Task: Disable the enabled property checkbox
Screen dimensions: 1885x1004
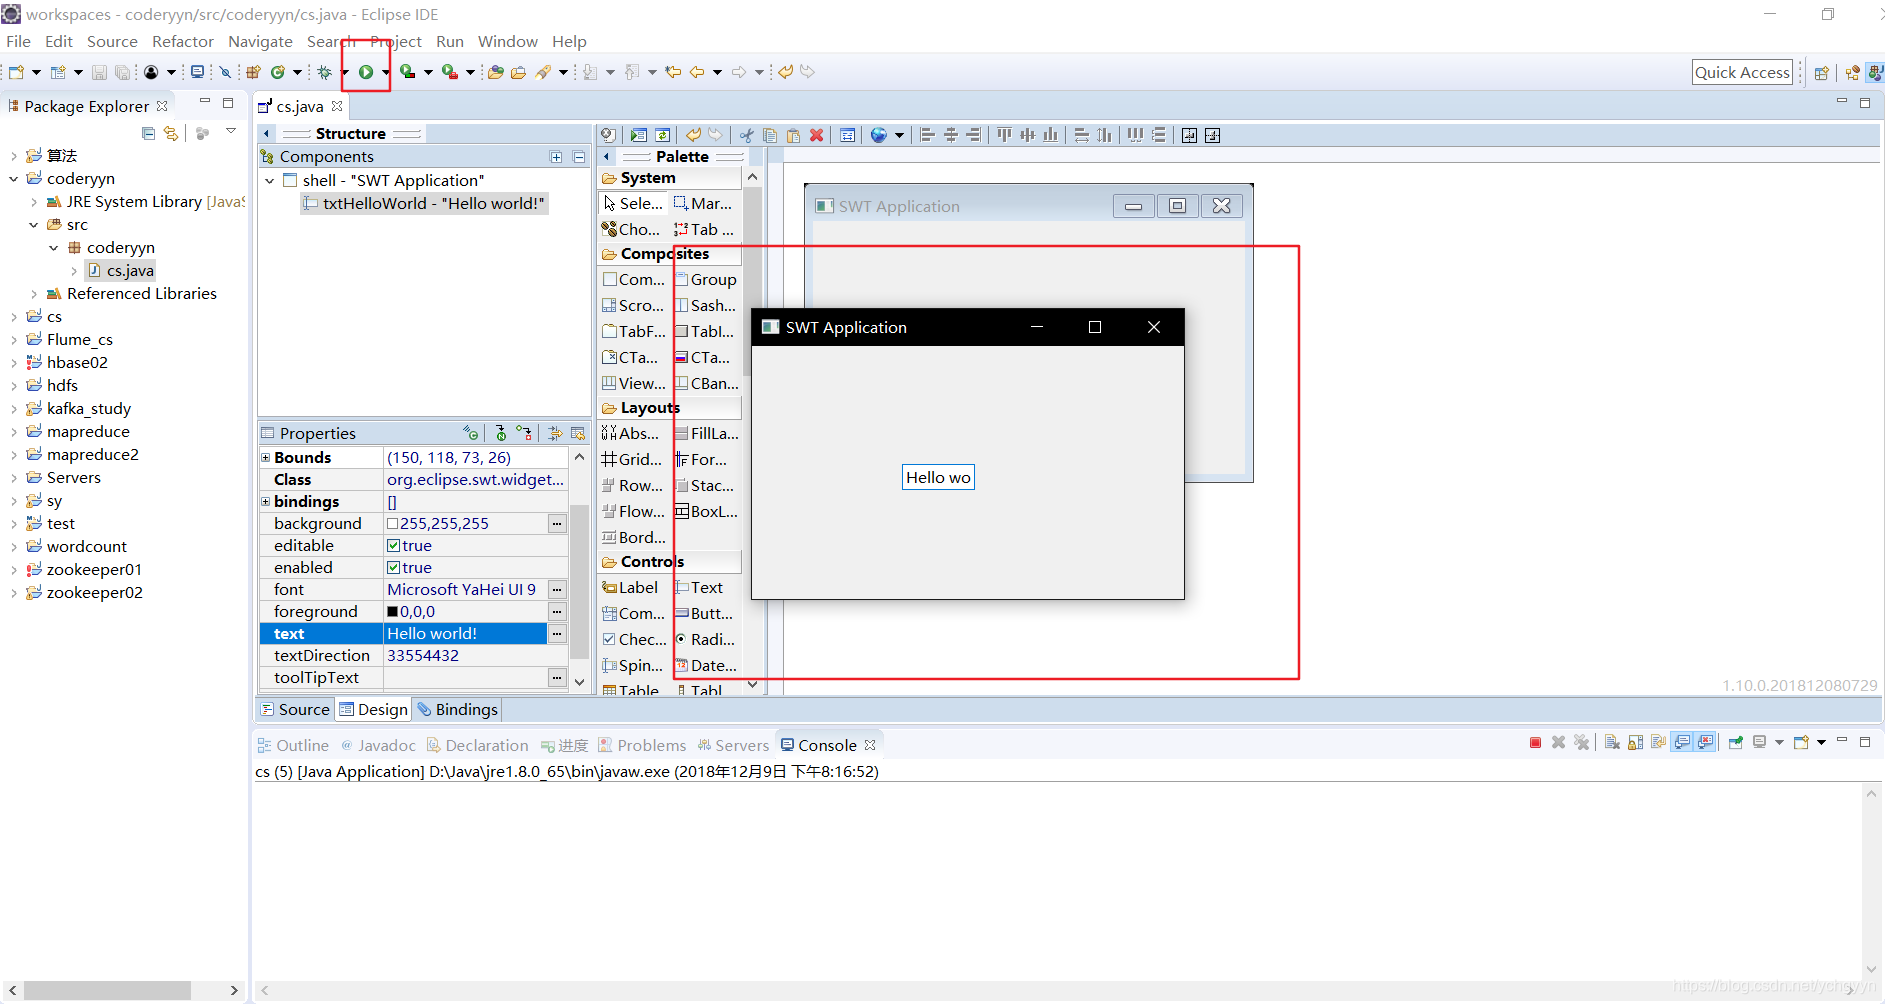Action: (395, 567)
